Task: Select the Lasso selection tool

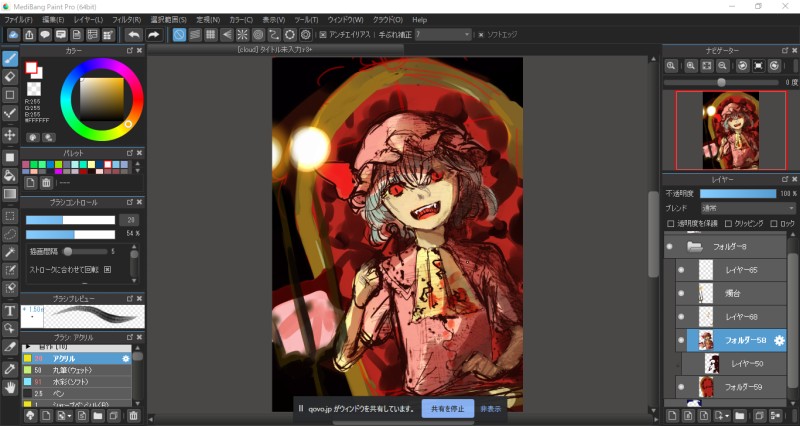Action: click(x=10, y=234)
